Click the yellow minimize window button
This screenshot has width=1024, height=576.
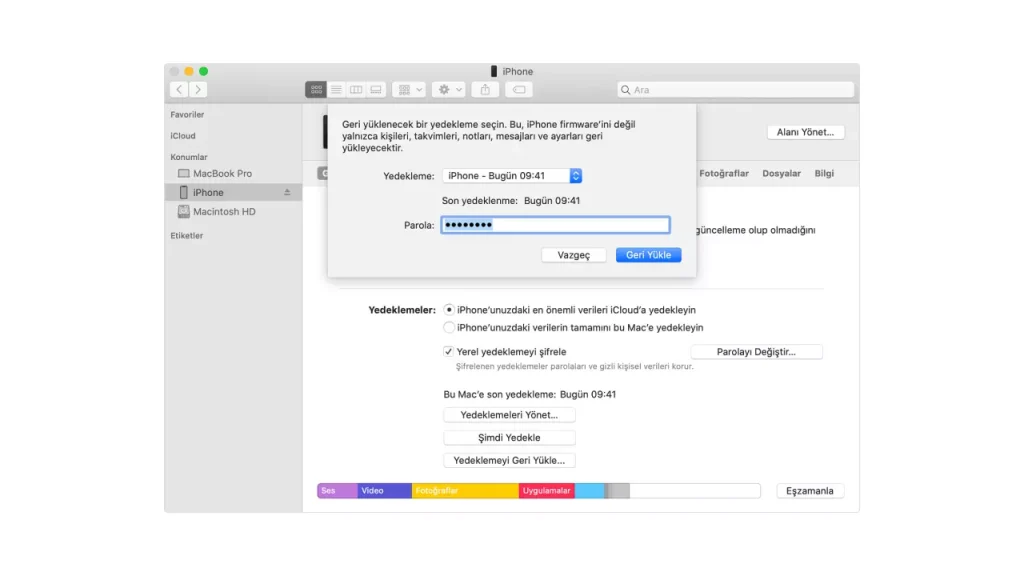tap(189, 71)
